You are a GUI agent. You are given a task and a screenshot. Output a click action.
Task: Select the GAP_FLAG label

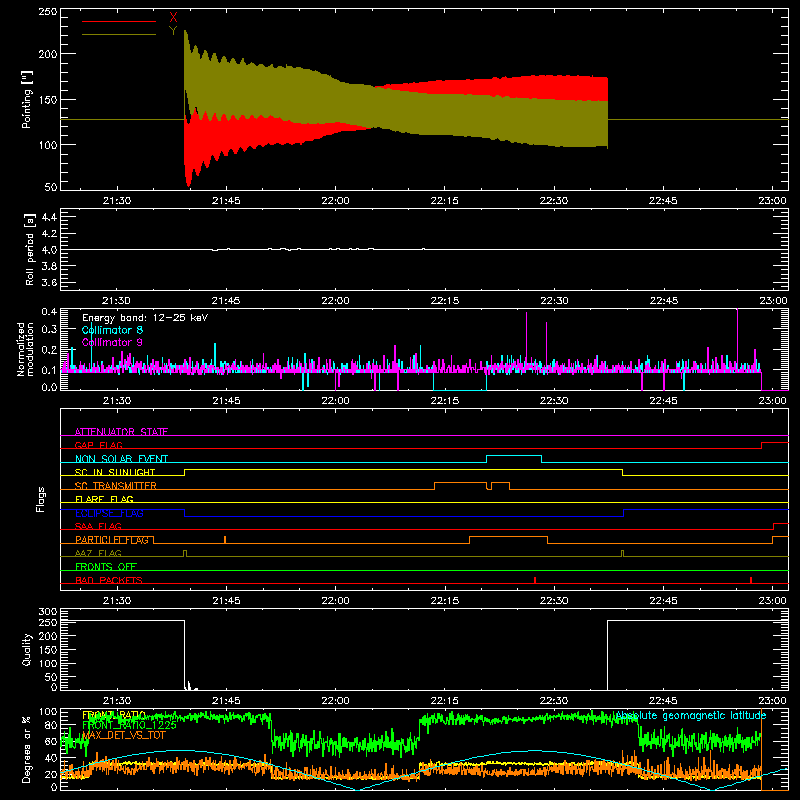98,445
